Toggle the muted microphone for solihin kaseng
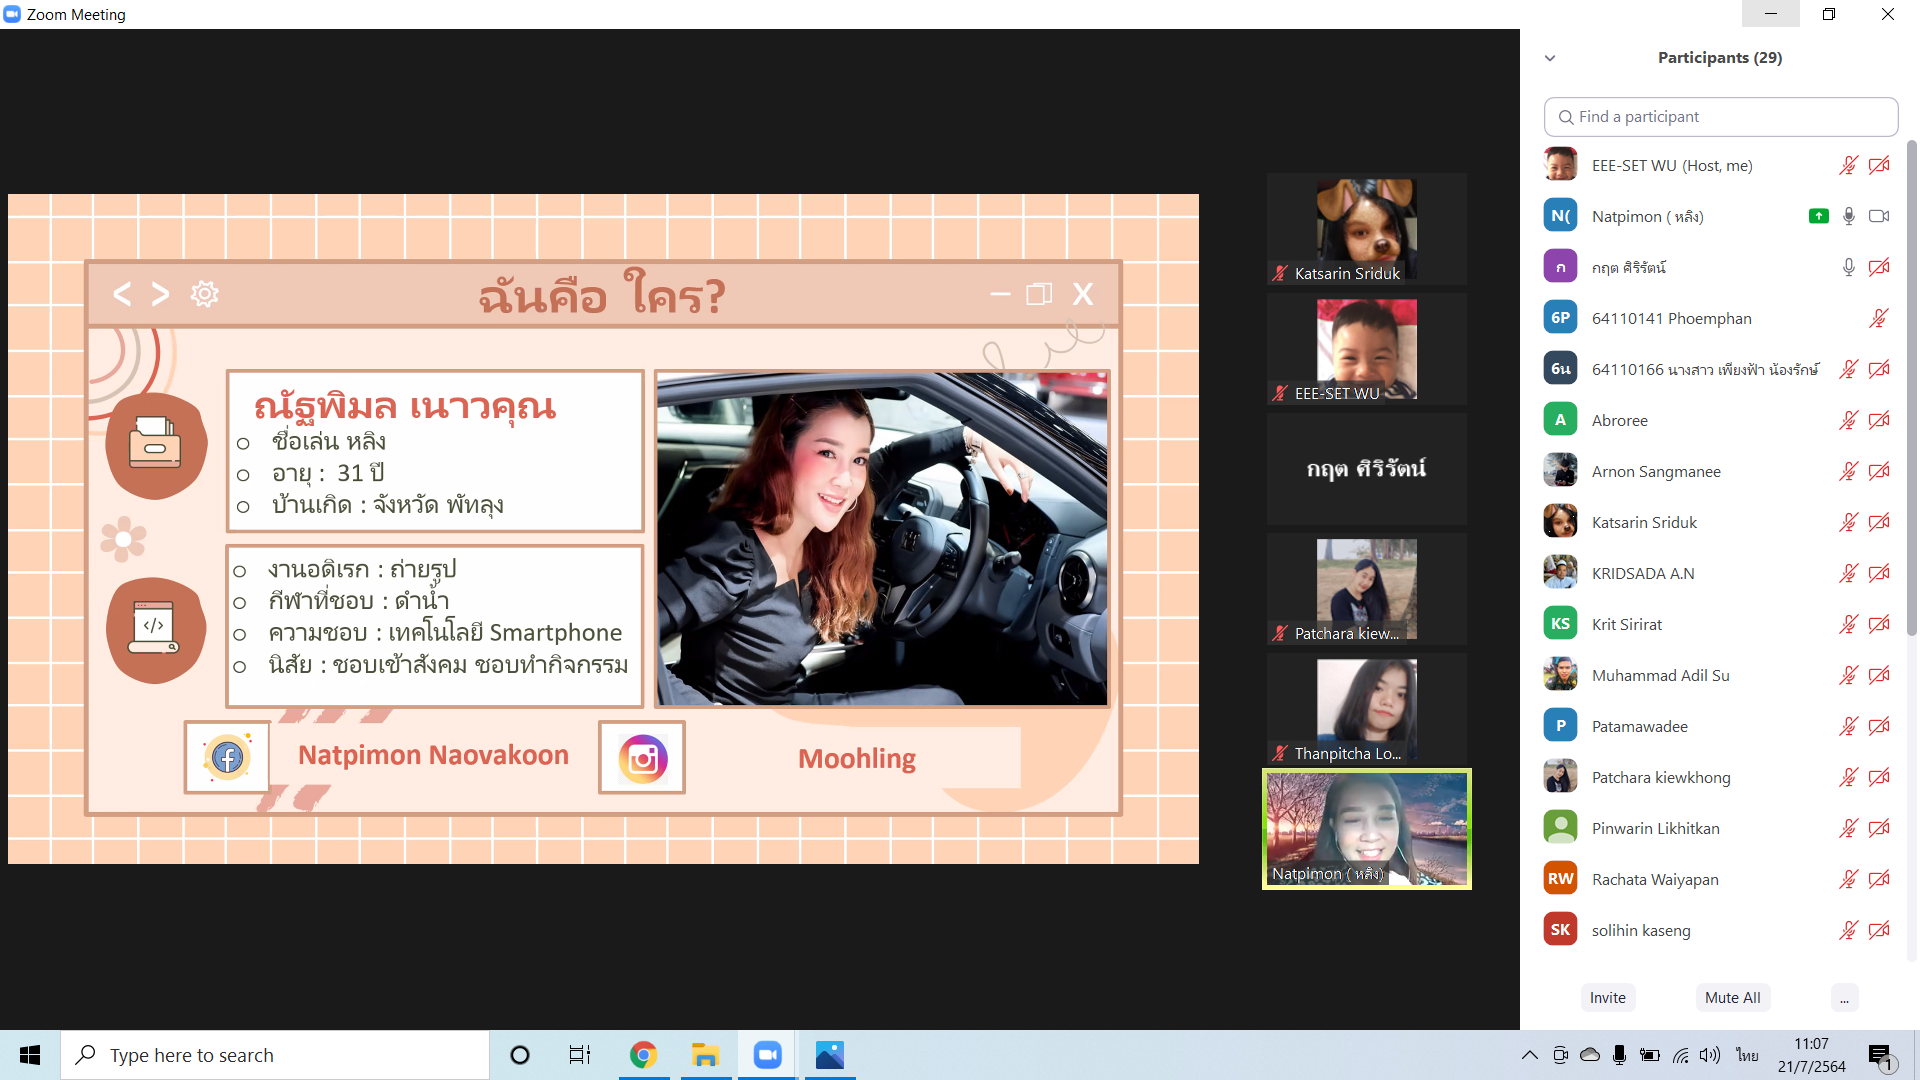Screen dimensions: 1920x1080 pos(1848,930)
